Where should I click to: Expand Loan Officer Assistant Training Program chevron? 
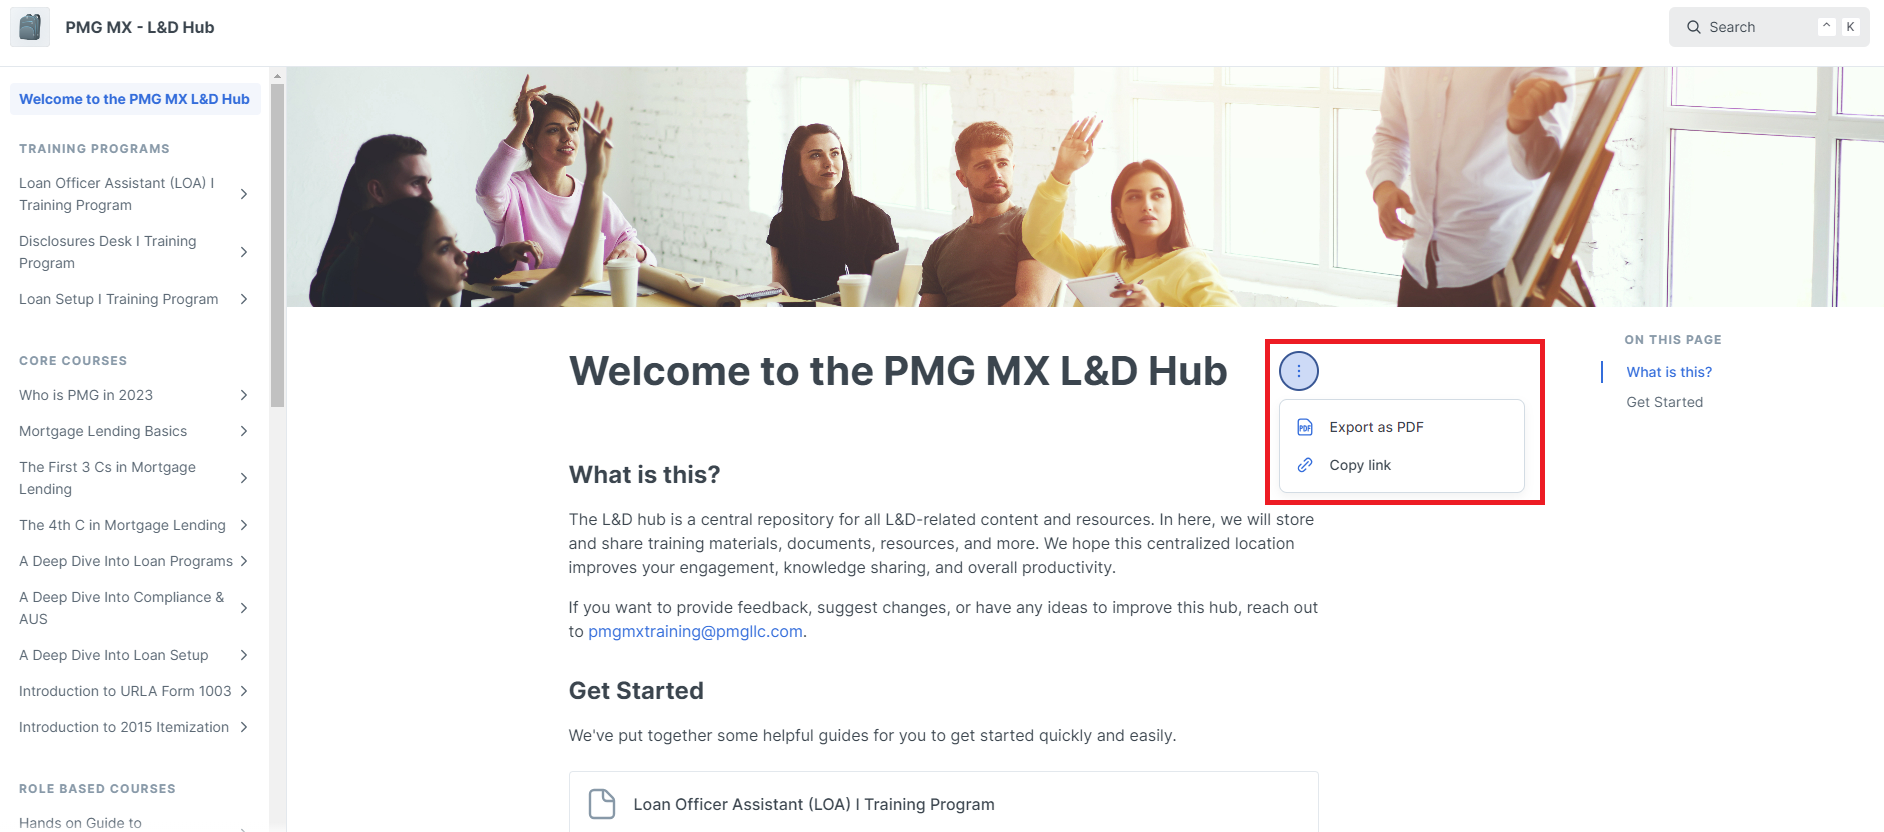coord(244,194)
